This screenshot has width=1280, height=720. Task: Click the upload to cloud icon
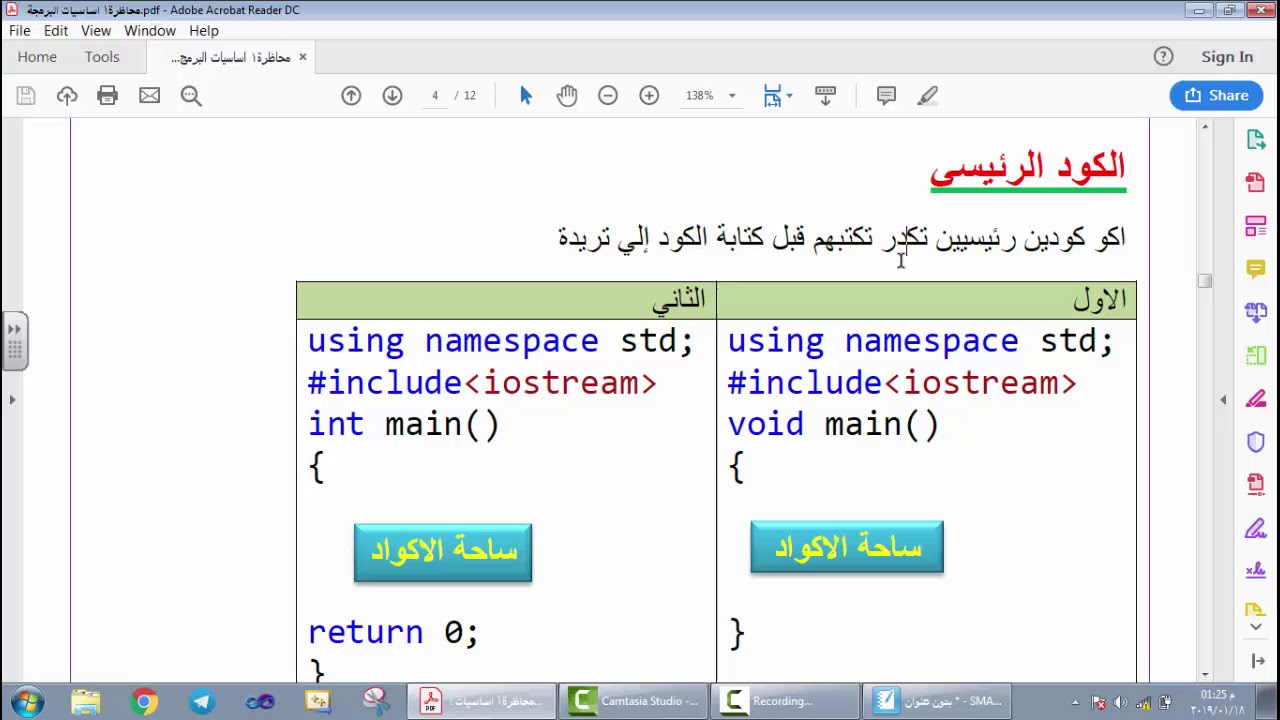click(x=67, y=95)
